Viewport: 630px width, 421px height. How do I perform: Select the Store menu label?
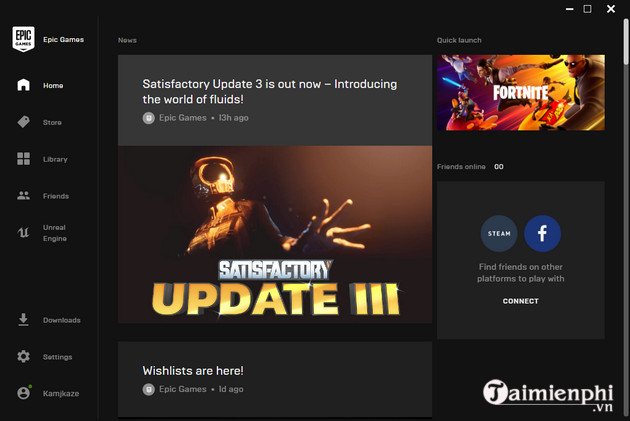pos(52,123)
